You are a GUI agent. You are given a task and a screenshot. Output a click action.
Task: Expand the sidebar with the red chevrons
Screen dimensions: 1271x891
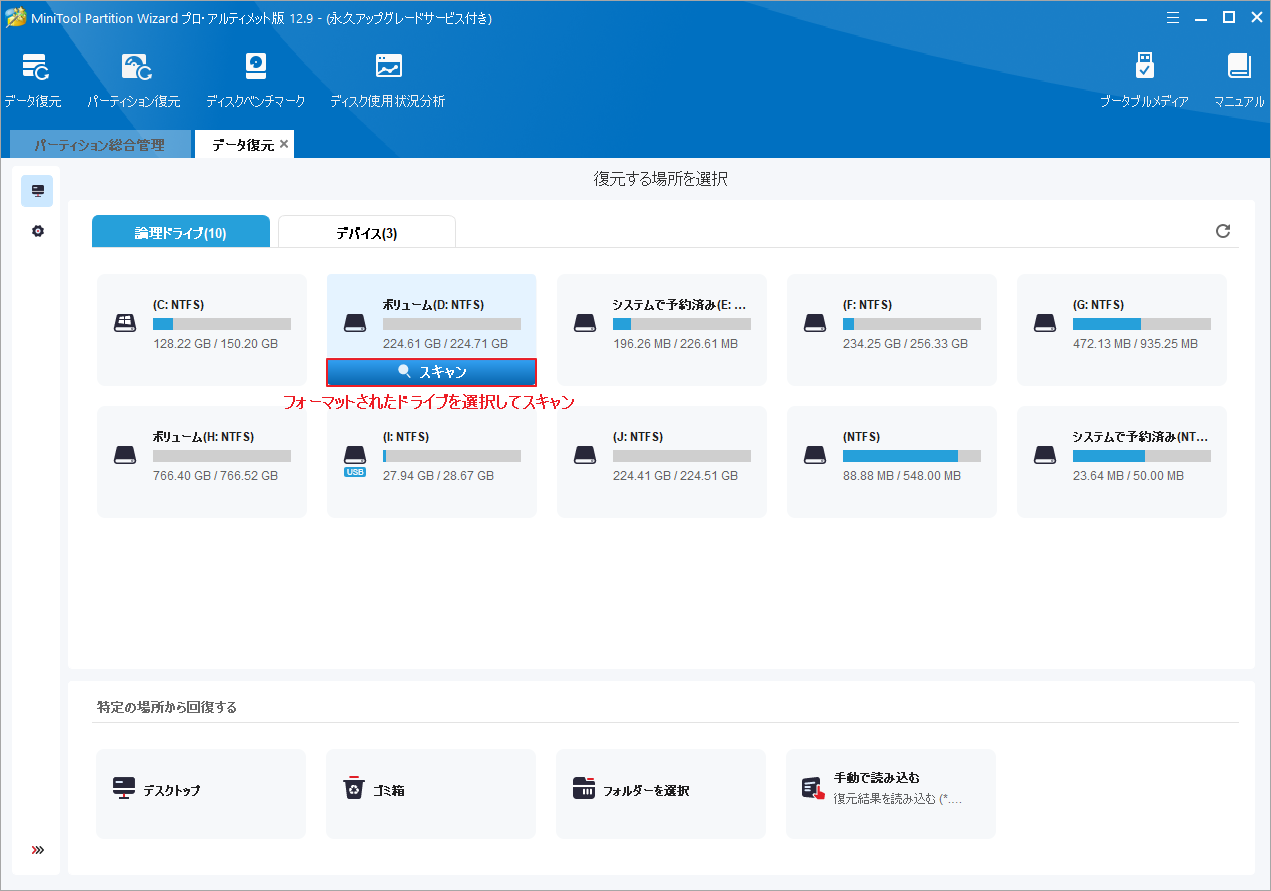tap(38, 850)
